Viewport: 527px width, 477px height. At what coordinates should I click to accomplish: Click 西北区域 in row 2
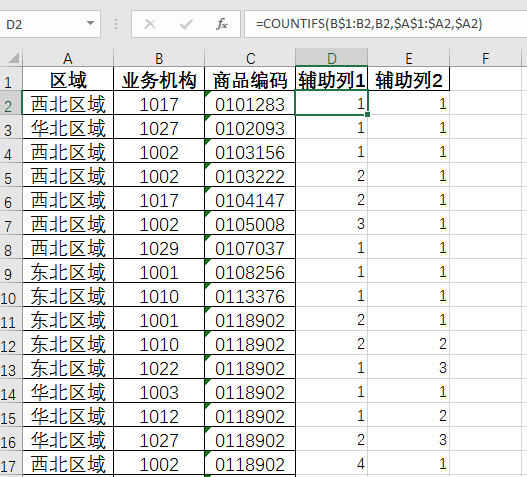pyautogui.click(x=68, y=104)
